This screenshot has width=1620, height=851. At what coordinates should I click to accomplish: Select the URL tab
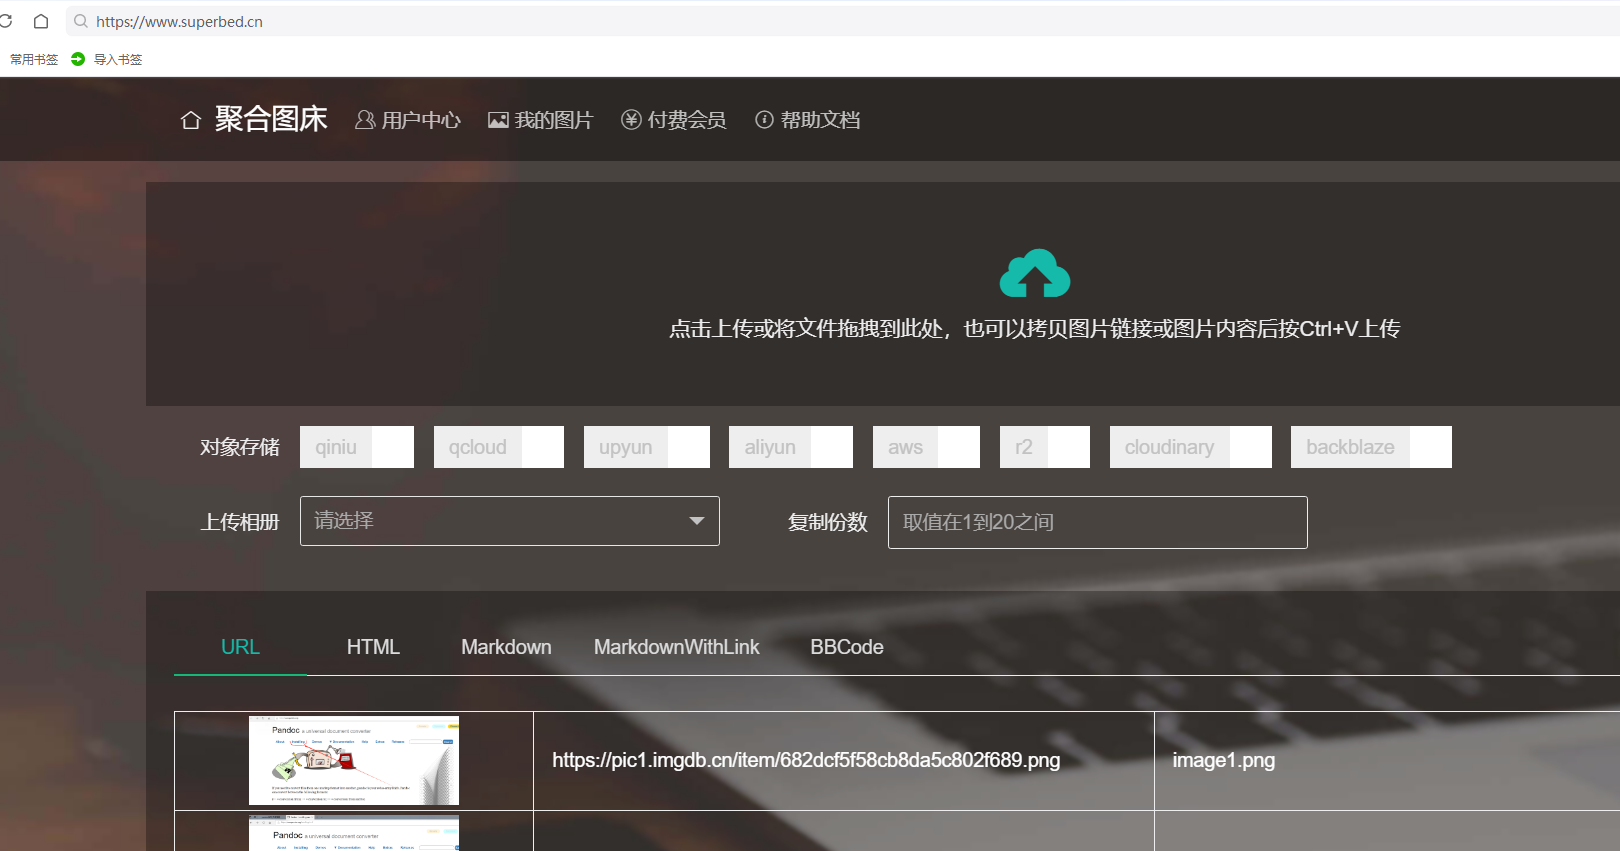tap(240, 647)
